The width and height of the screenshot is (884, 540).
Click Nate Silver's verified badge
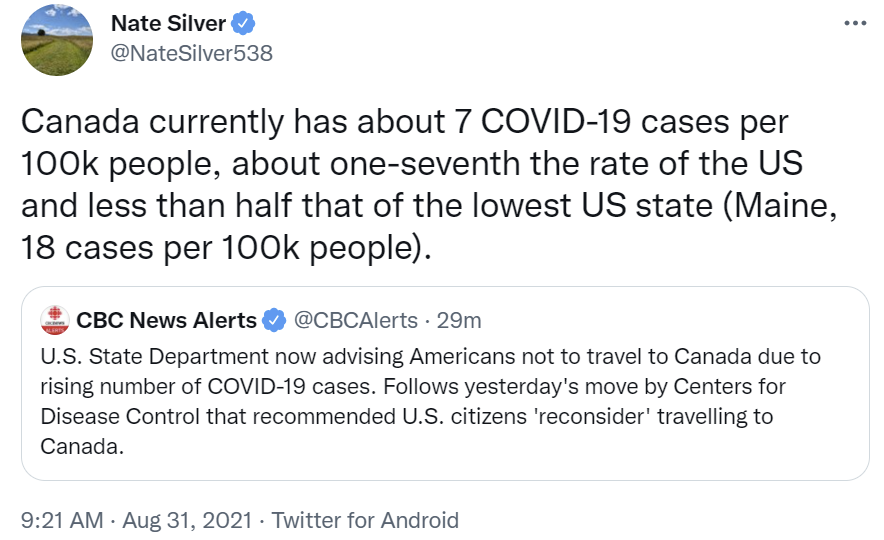pos(243,24)
